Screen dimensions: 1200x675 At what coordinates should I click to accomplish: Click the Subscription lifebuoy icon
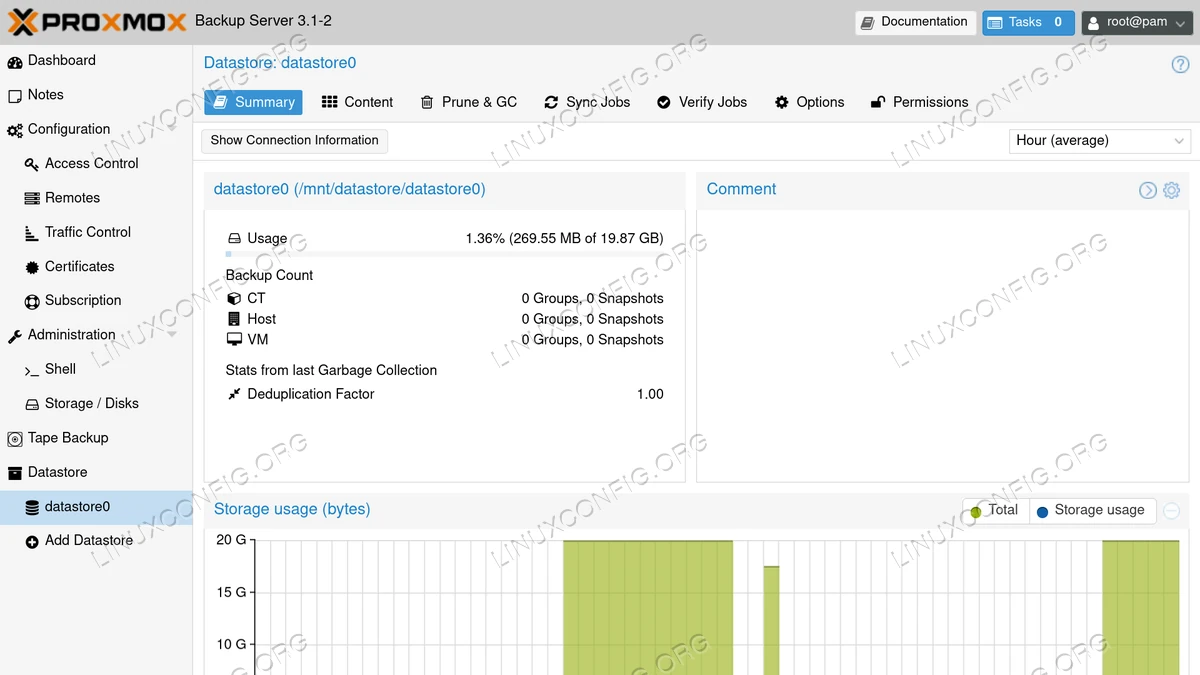[32, 301]
